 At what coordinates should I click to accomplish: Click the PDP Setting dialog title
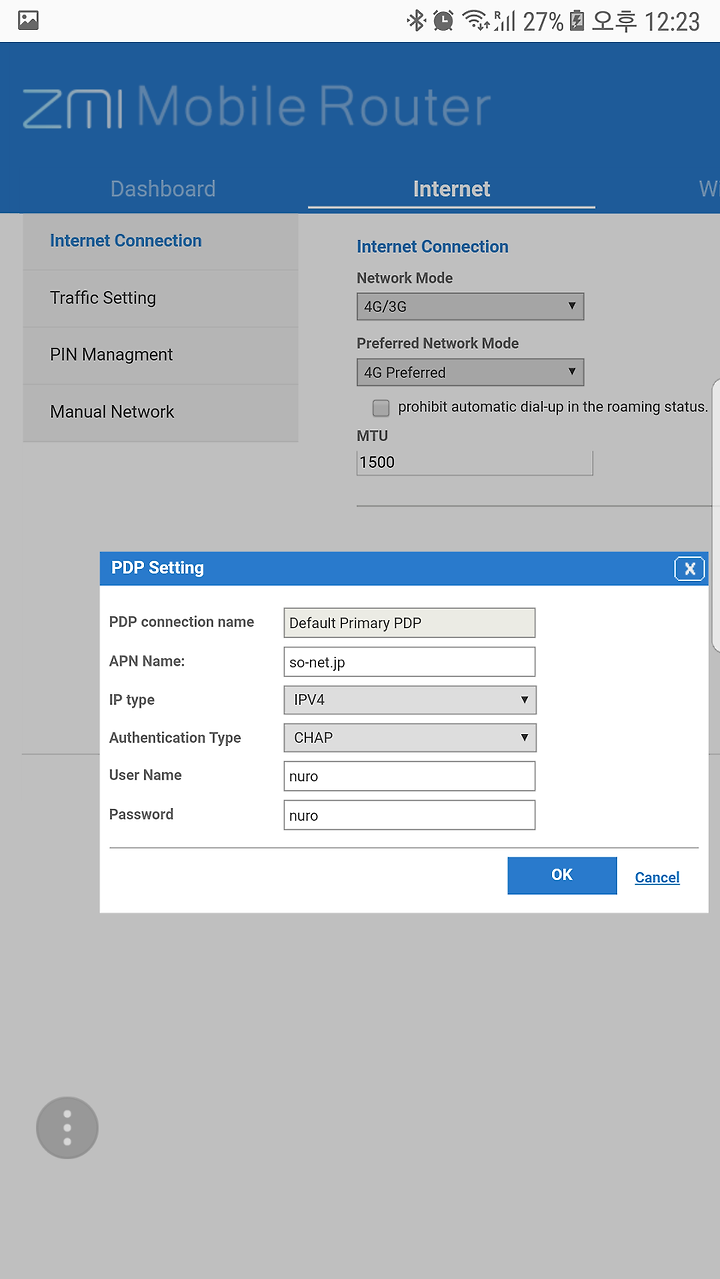[157, 568]
